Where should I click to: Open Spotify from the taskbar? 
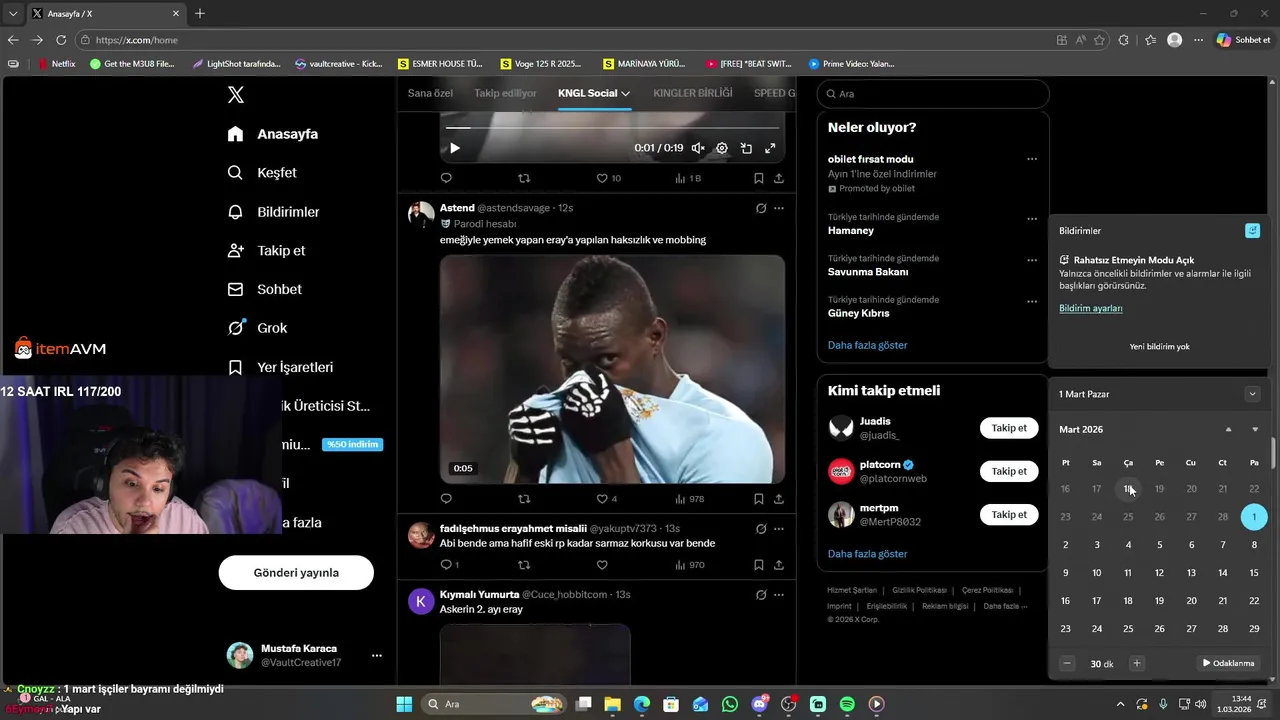(x=847, y=704)
